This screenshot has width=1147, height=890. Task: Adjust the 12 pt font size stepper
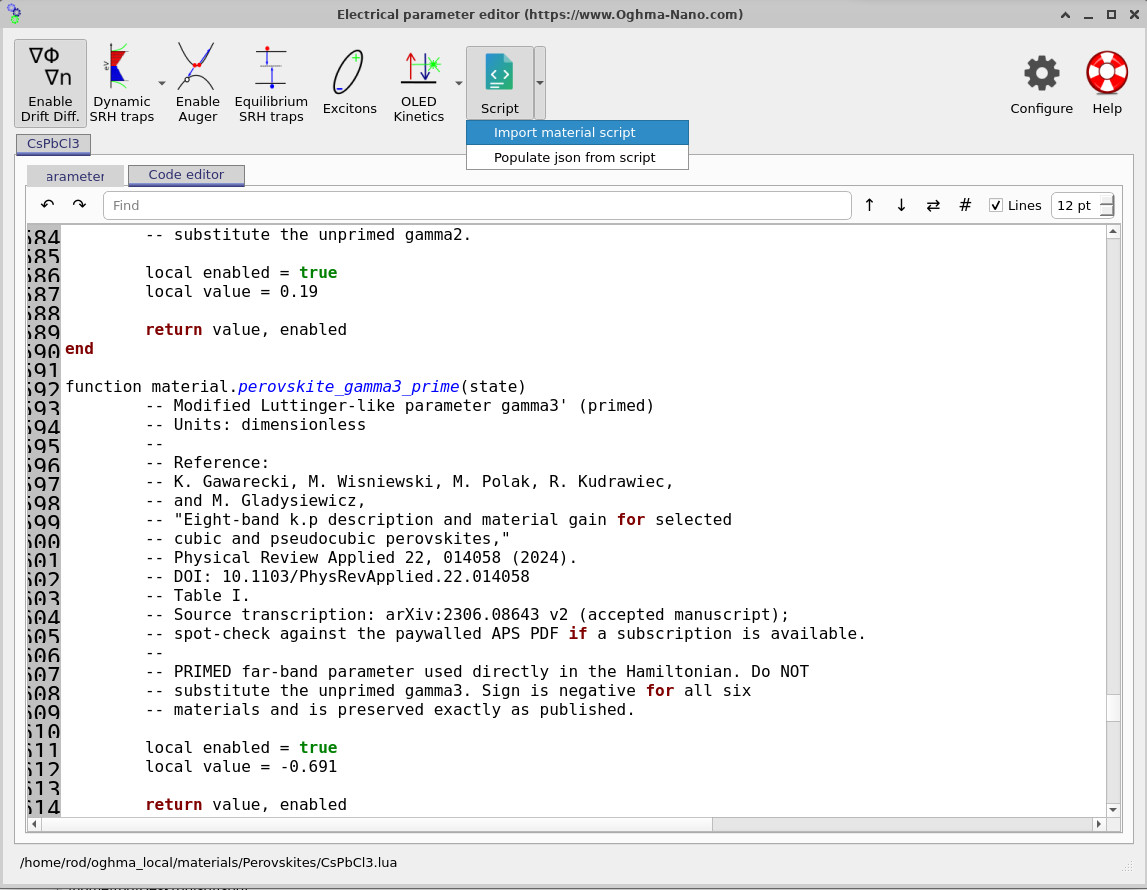pyautogui.click(x=1107, y=205)
